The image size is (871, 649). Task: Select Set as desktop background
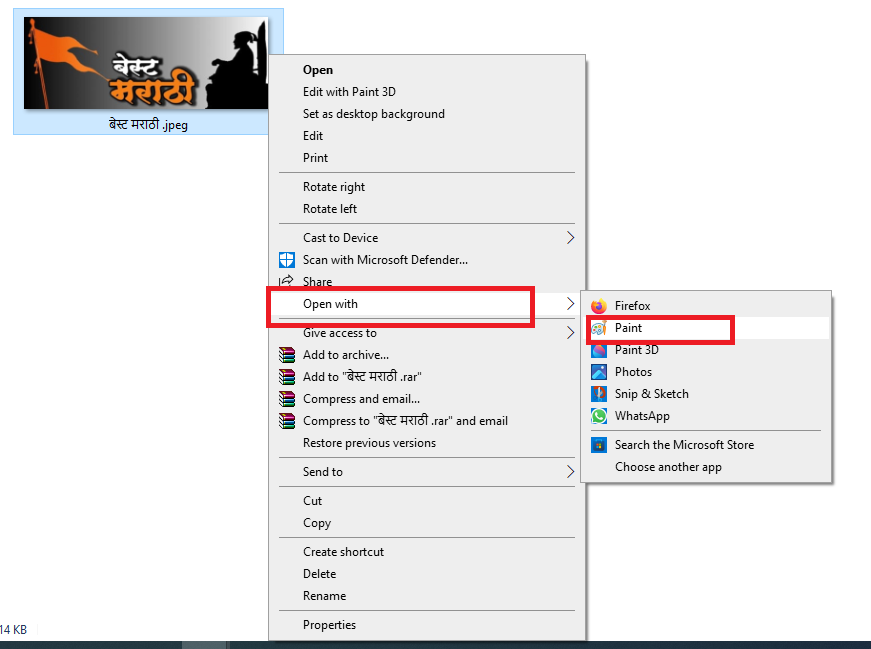(x=373, y=114)
